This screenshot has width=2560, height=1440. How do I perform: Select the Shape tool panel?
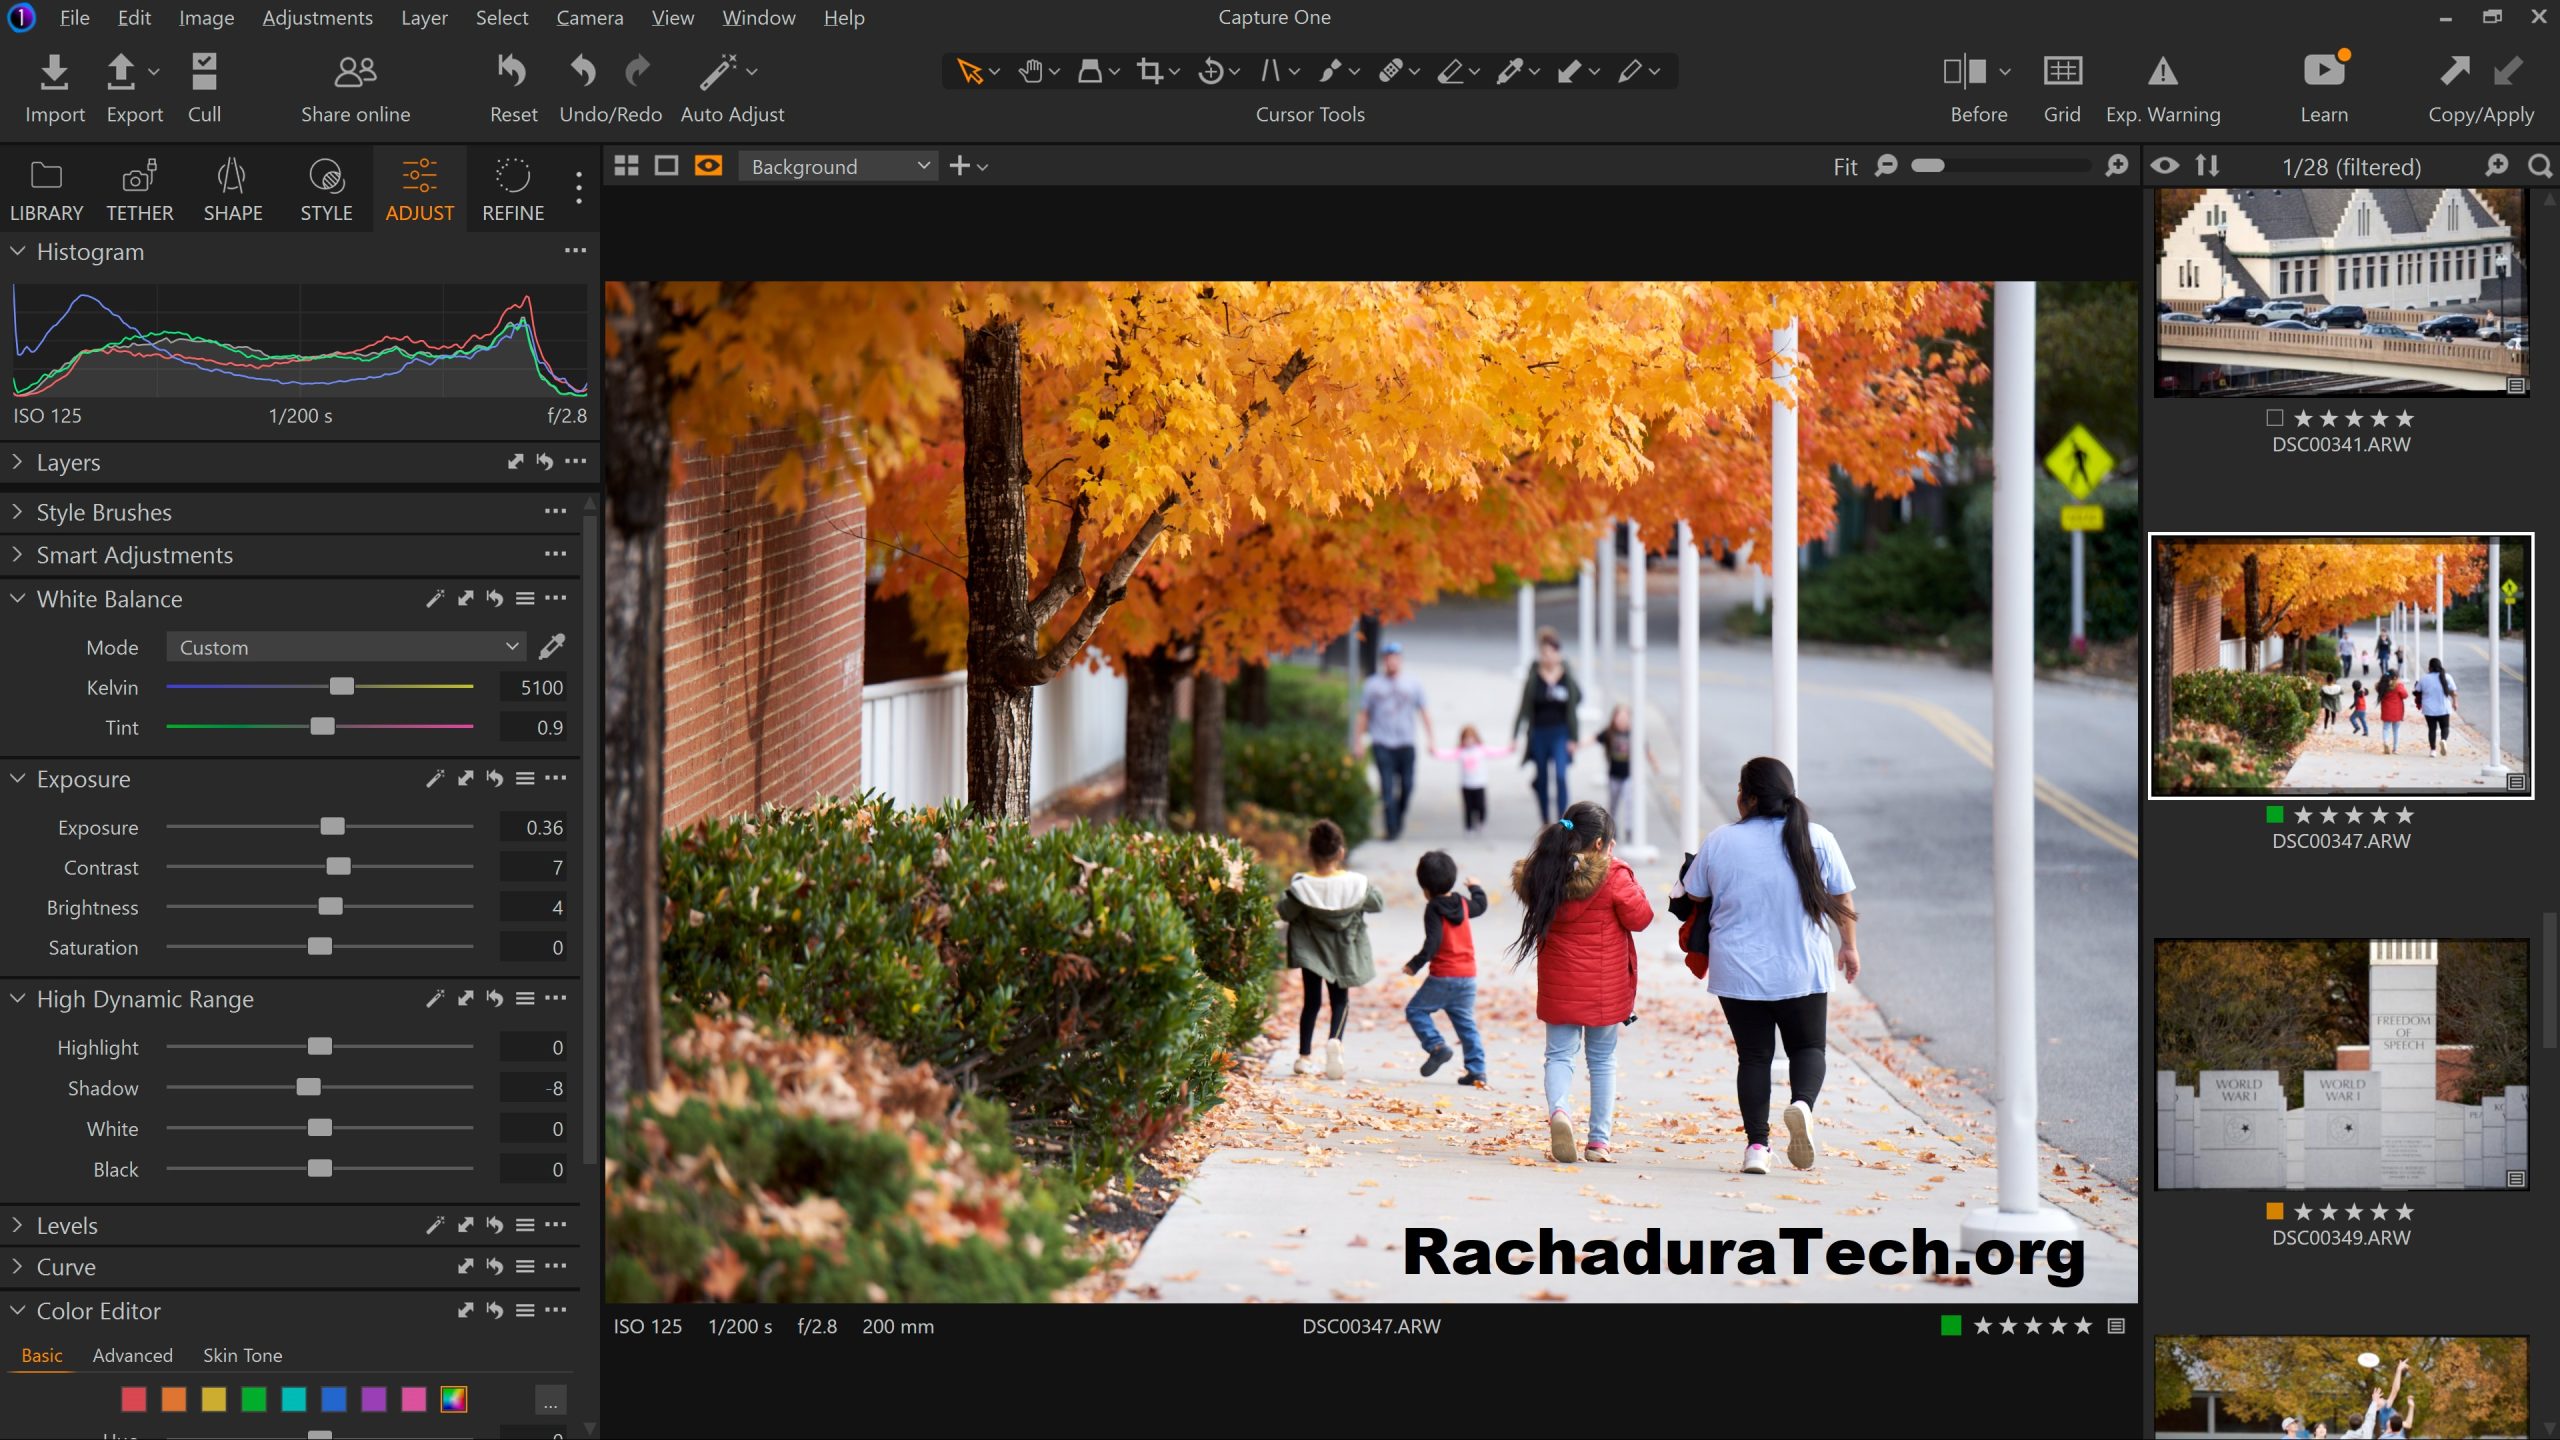[232, 190]
